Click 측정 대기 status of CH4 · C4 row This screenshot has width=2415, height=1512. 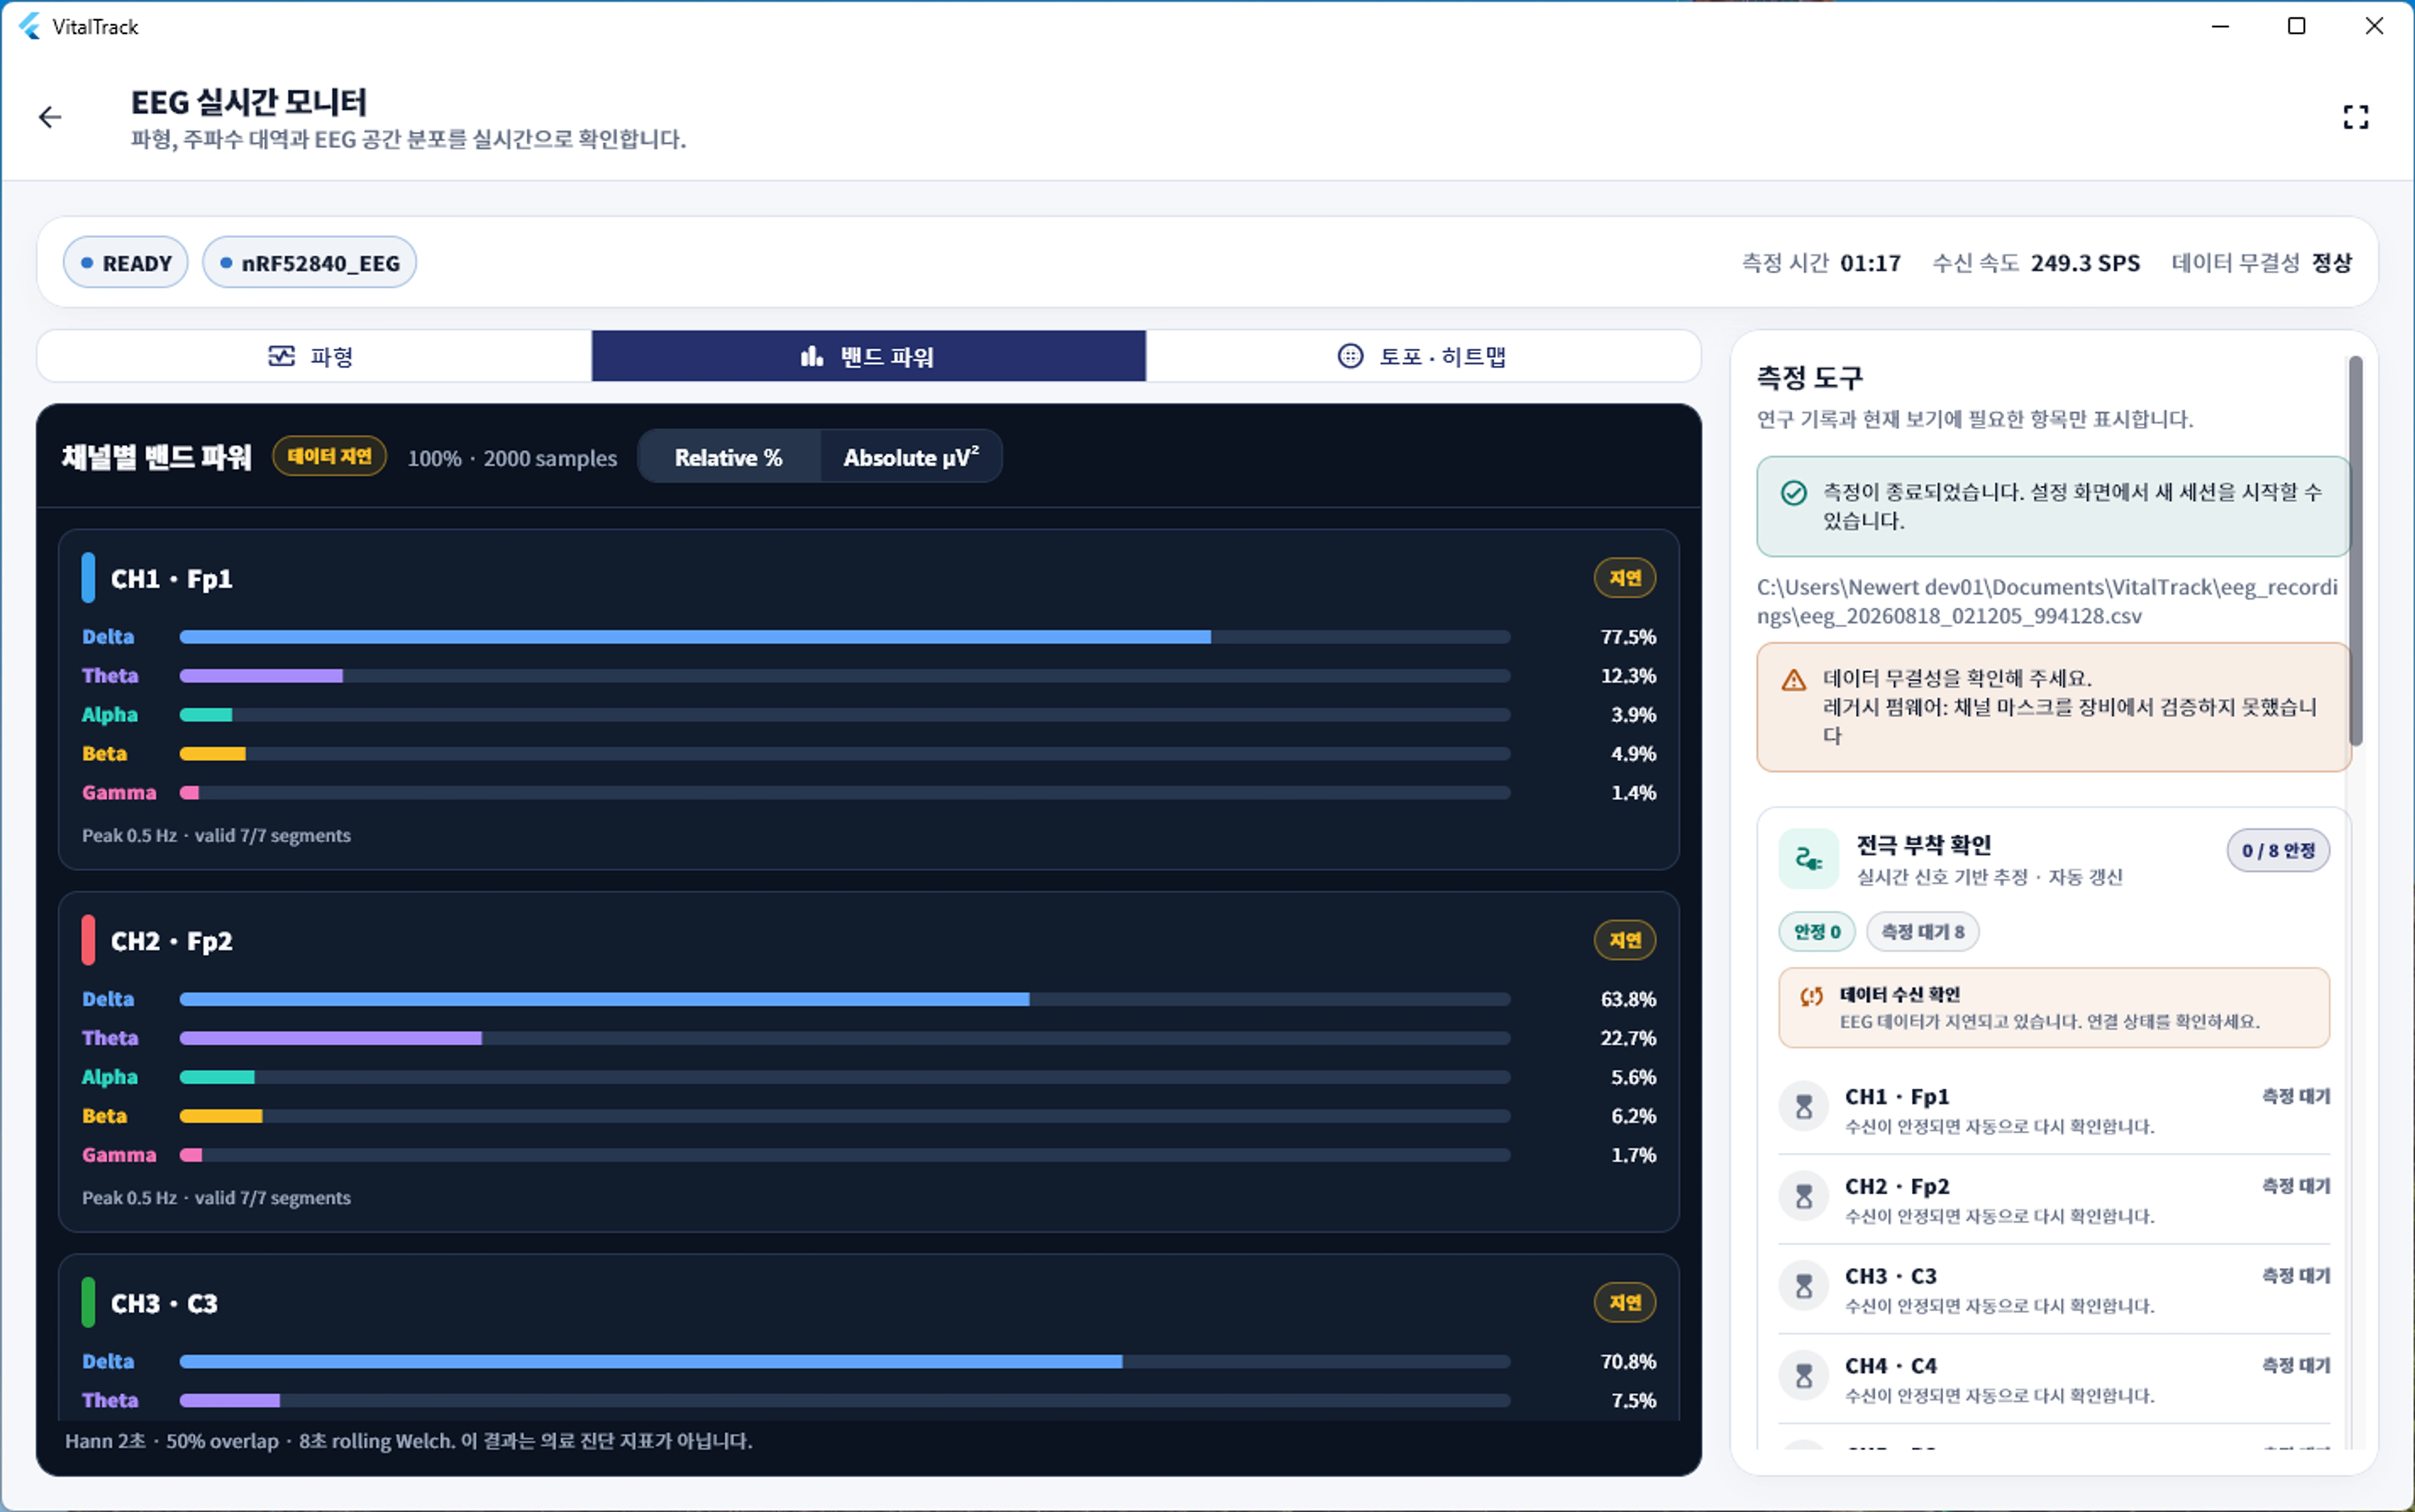click(x=2296, y=1365)
